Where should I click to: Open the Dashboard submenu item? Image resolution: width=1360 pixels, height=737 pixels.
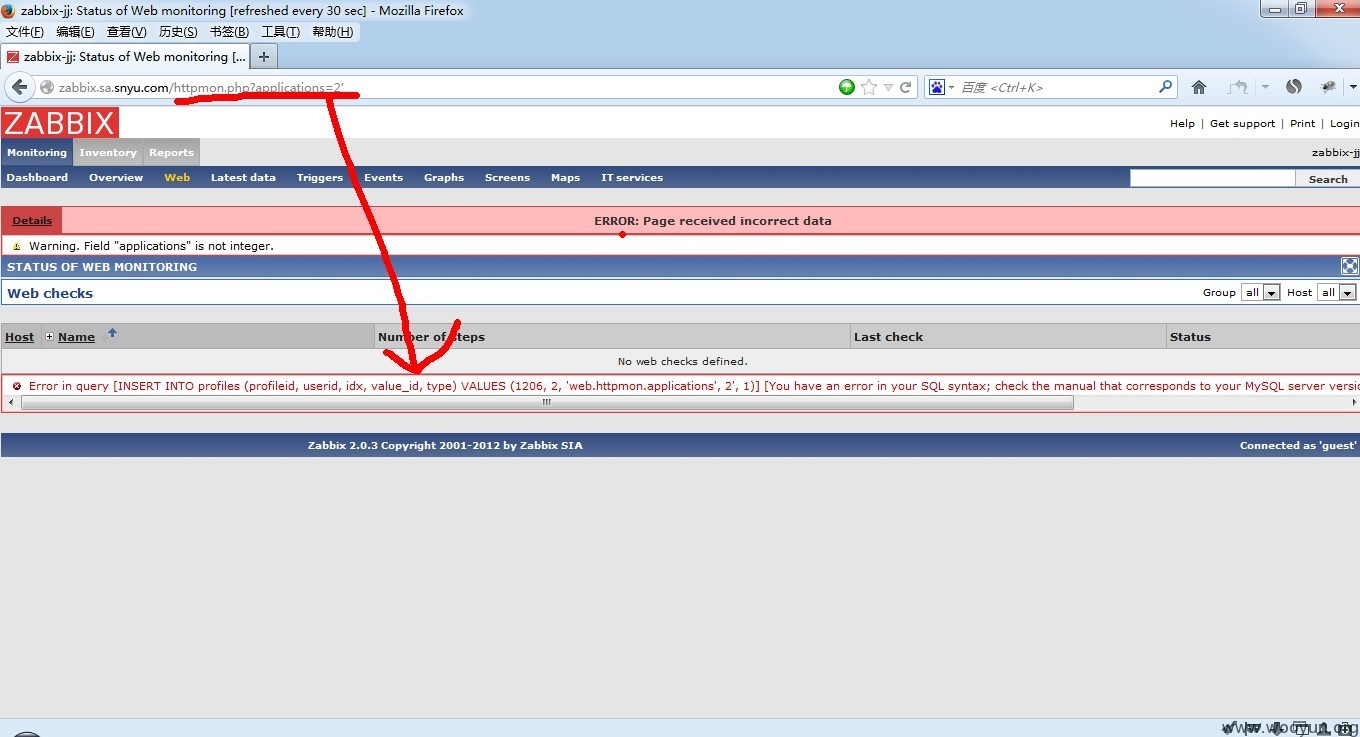37,178
